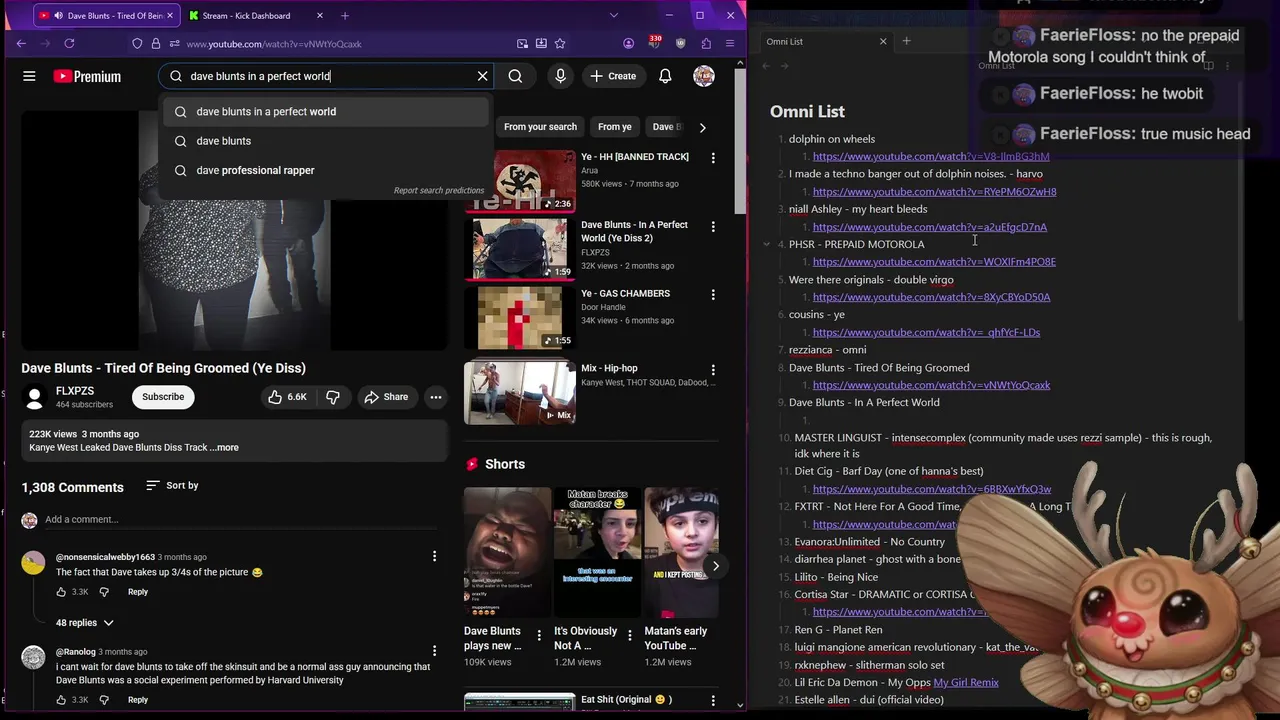Open the account avatar menu
This screenshot has width=1280, height=720.
click(704, 76)
